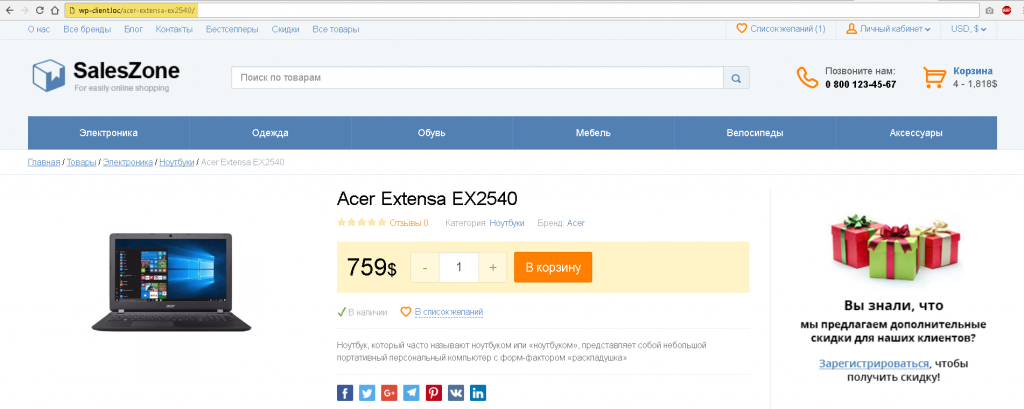Viewport: 1024px width, 409px height.
Task: Open the USD, $ currency dropdown
Action: 968,29
